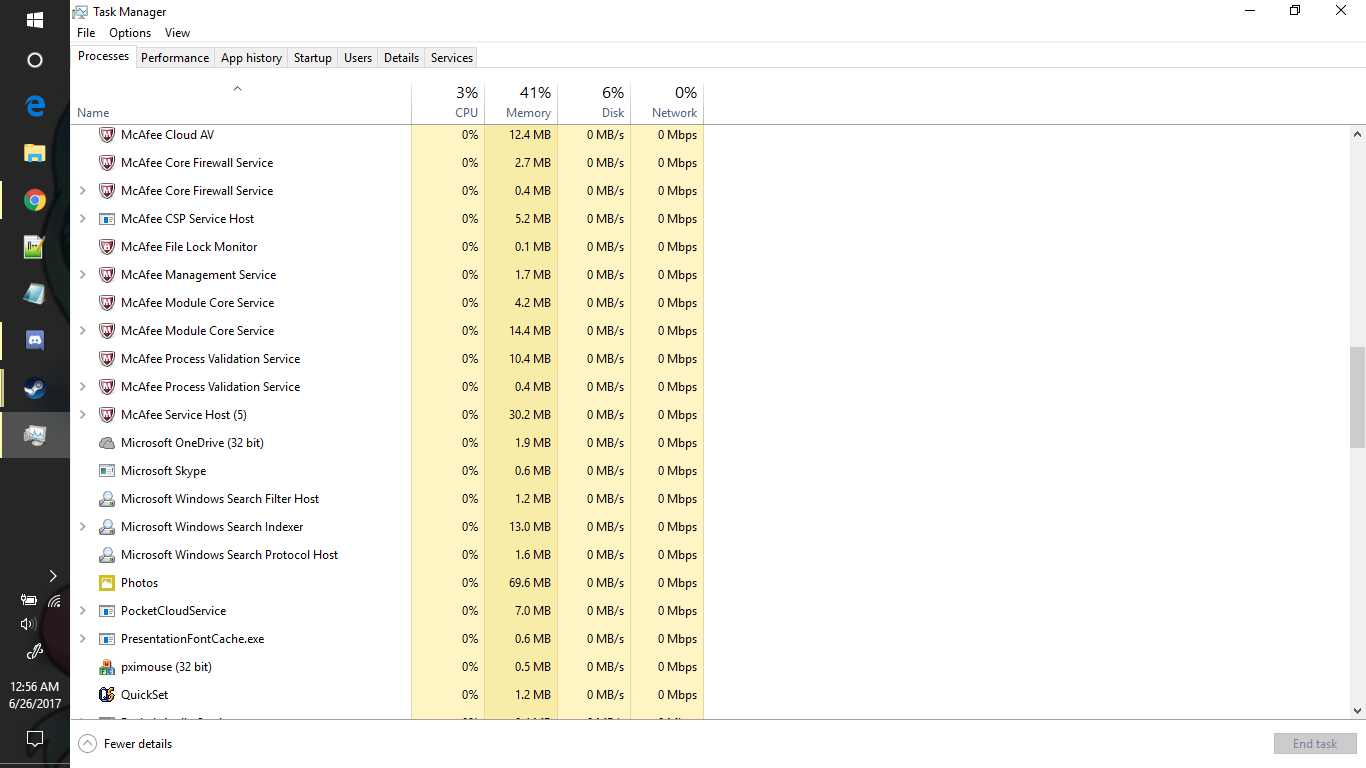Screen dimensions: 1366x768
Task: Click the End task button
Action: [x=1315, y=744]
